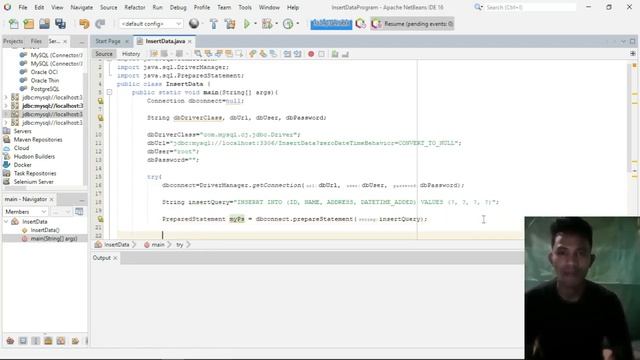Viewport: 640px width, 360px height.
Task: Close the Output panel tab
Action: coord(115,258)
